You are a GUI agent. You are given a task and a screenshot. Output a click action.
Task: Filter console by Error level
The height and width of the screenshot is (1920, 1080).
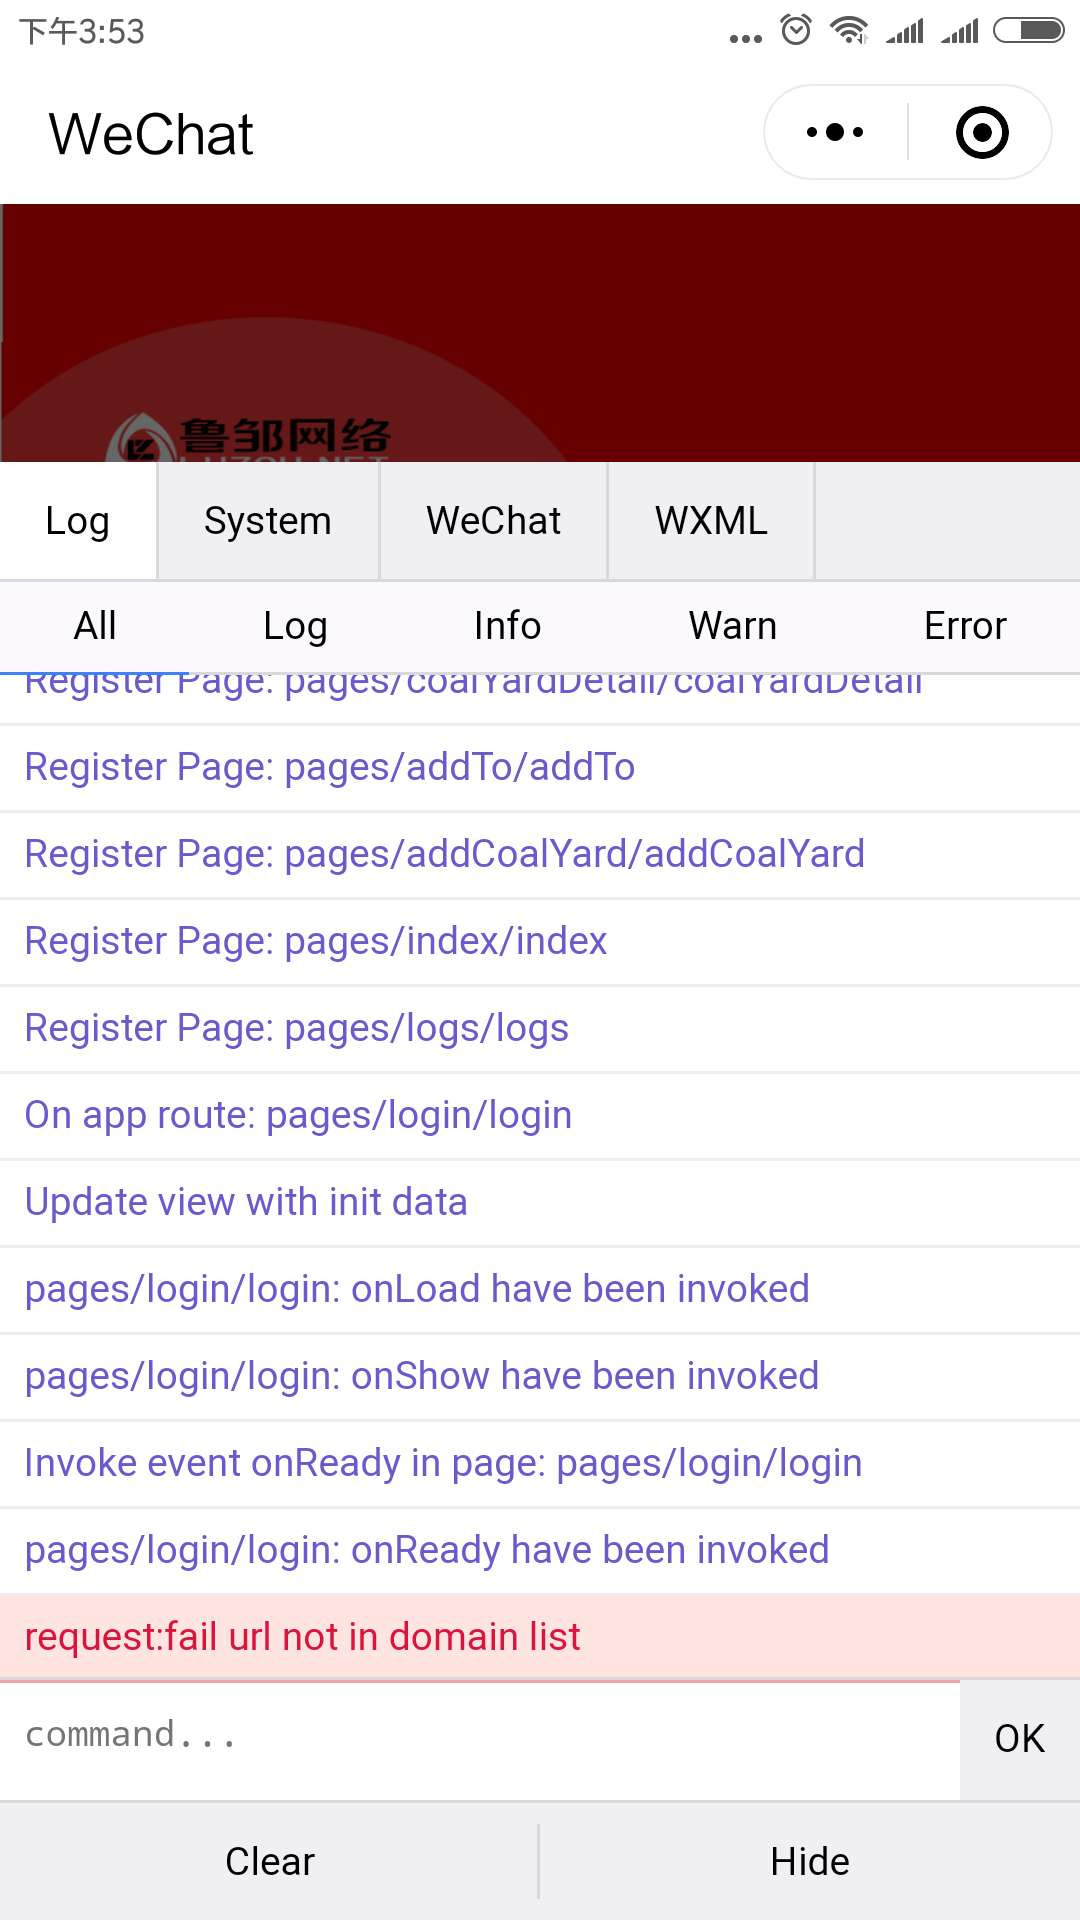point(965,626)
